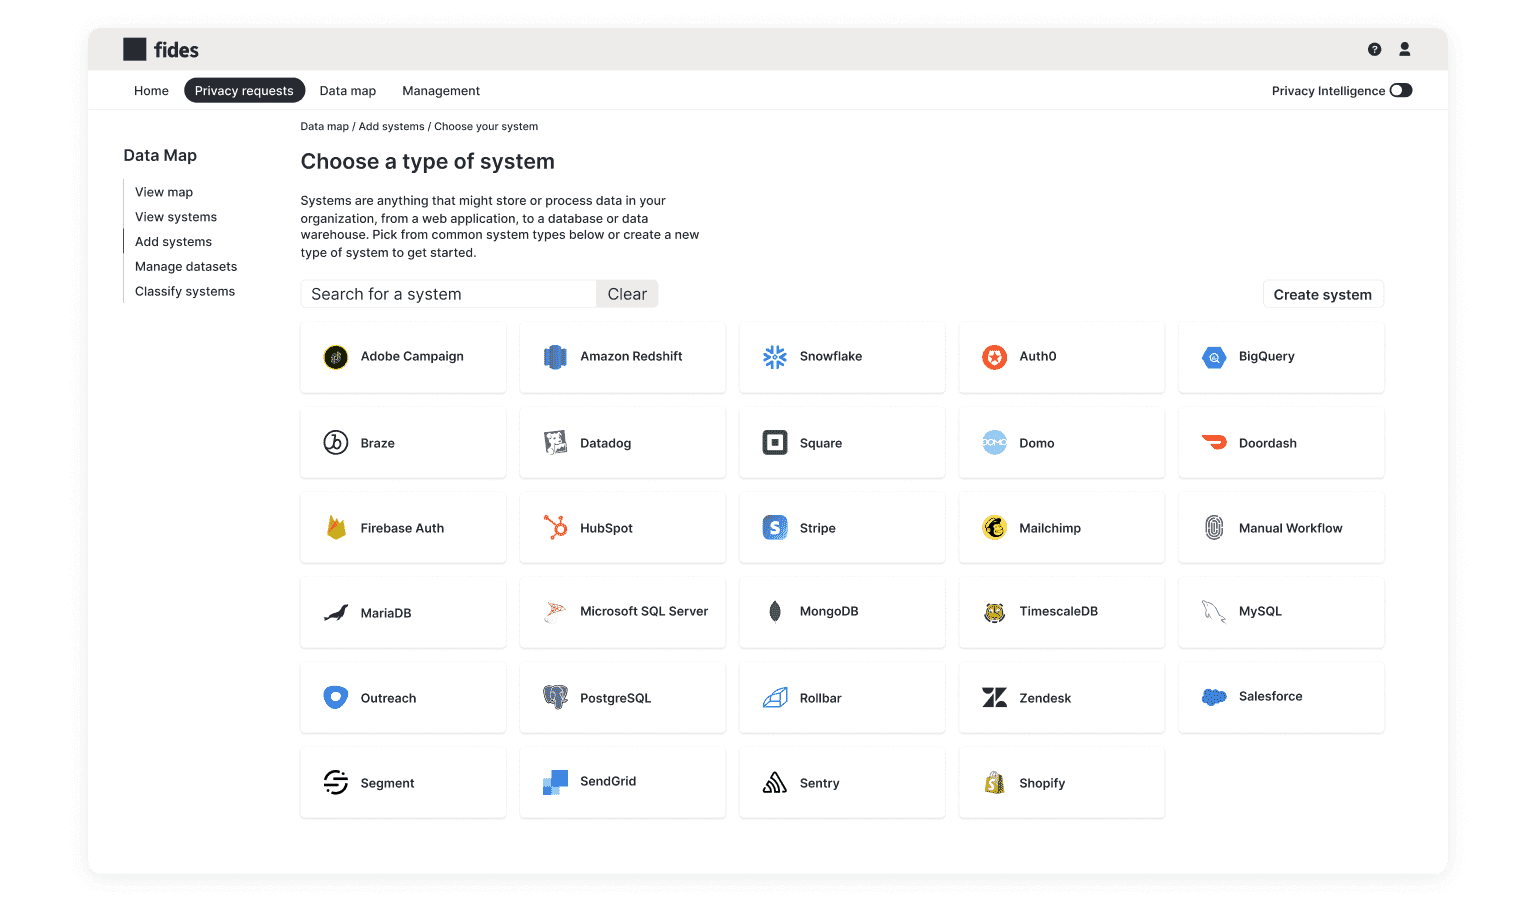Click the MySQL dolphin icon

(x=1214, y=612)
